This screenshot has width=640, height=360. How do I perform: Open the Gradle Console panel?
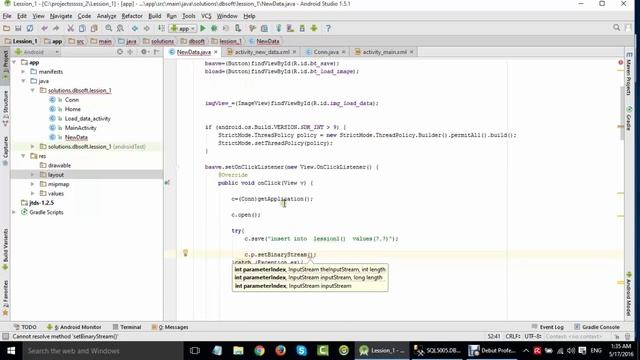[x=597, y=327]
